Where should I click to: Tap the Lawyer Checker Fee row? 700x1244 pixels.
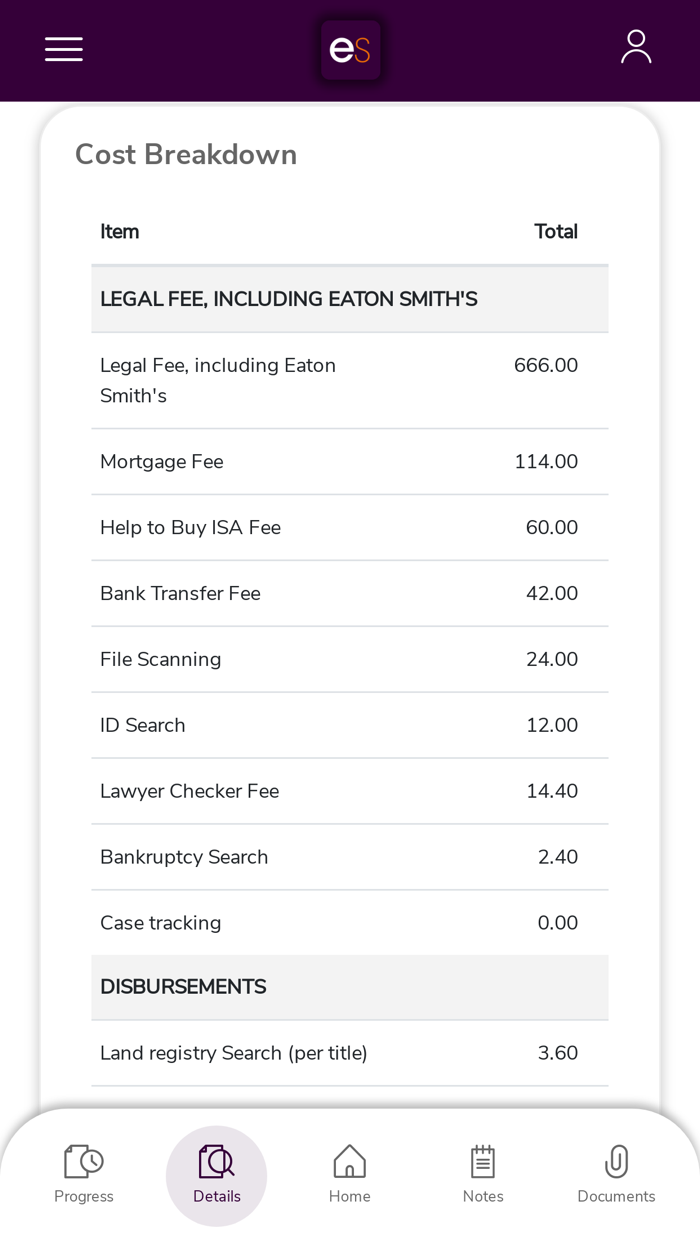(x=349, y=792)
